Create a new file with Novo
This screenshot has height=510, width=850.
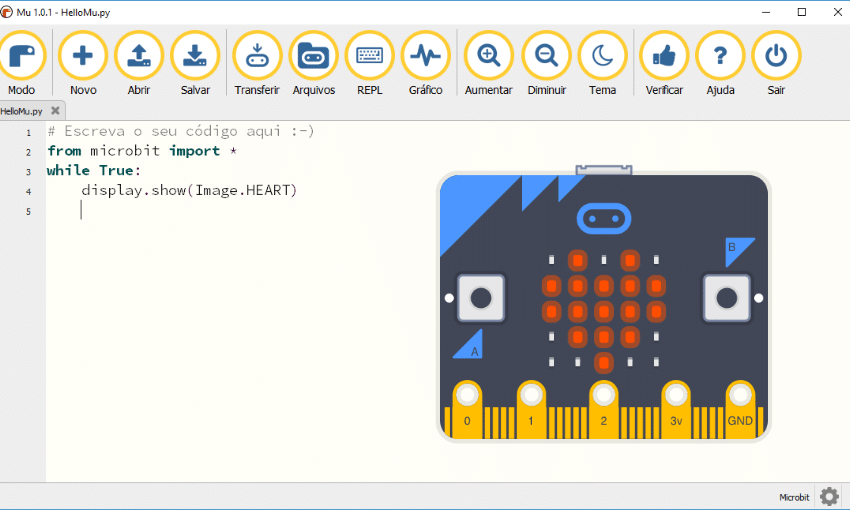coord(83,57)
